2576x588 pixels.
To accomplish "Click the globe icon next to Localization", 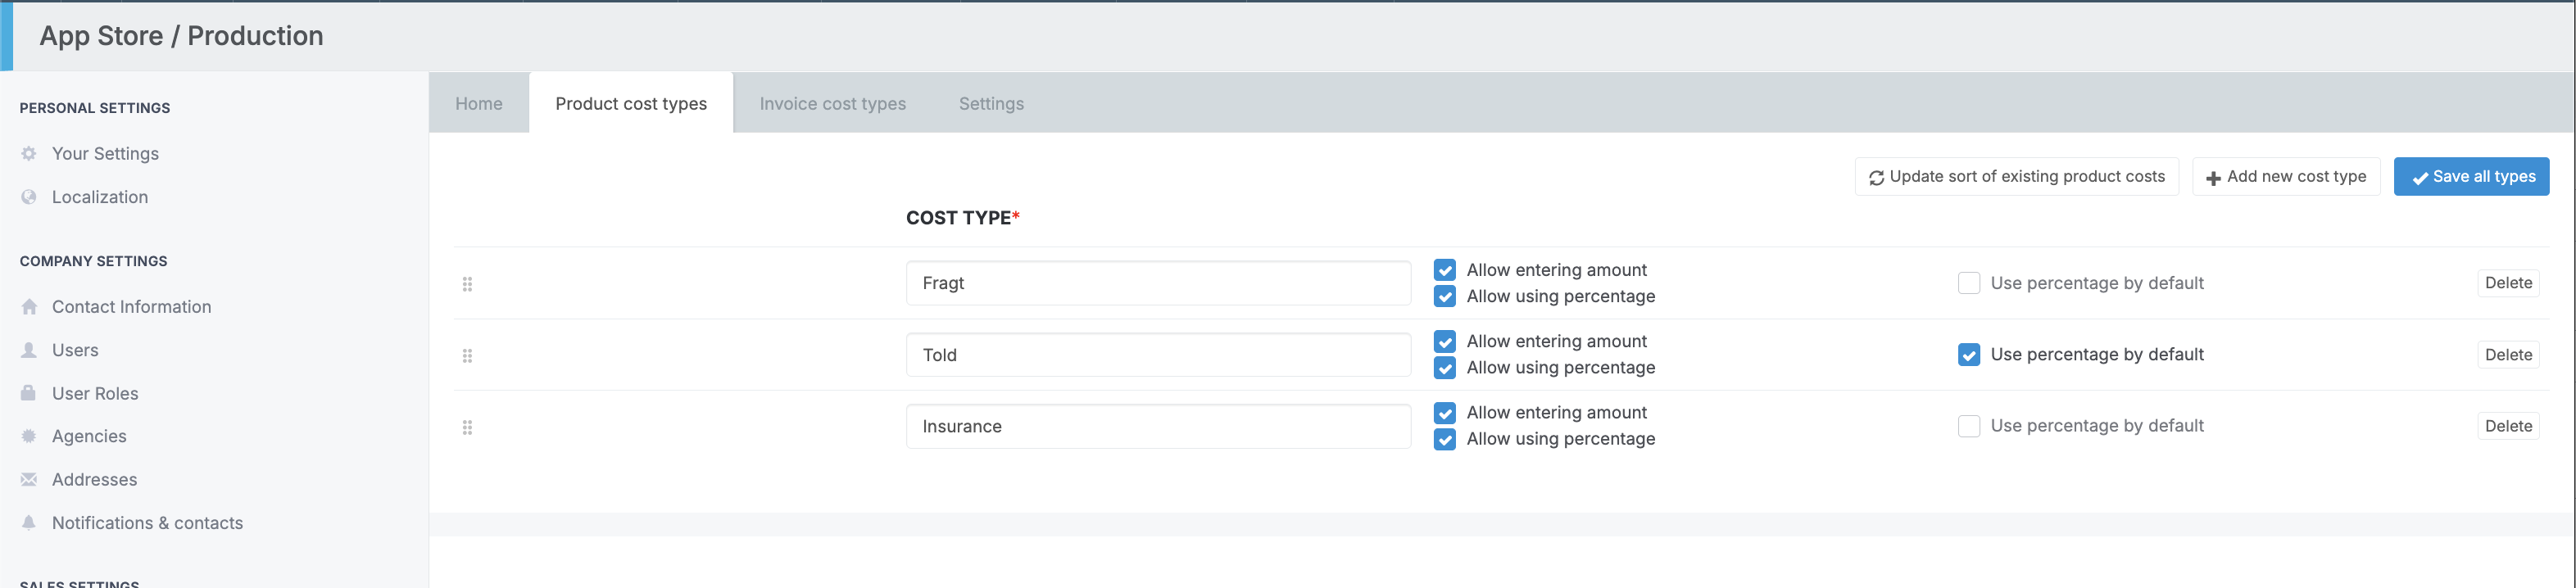I will coord(29,197).
